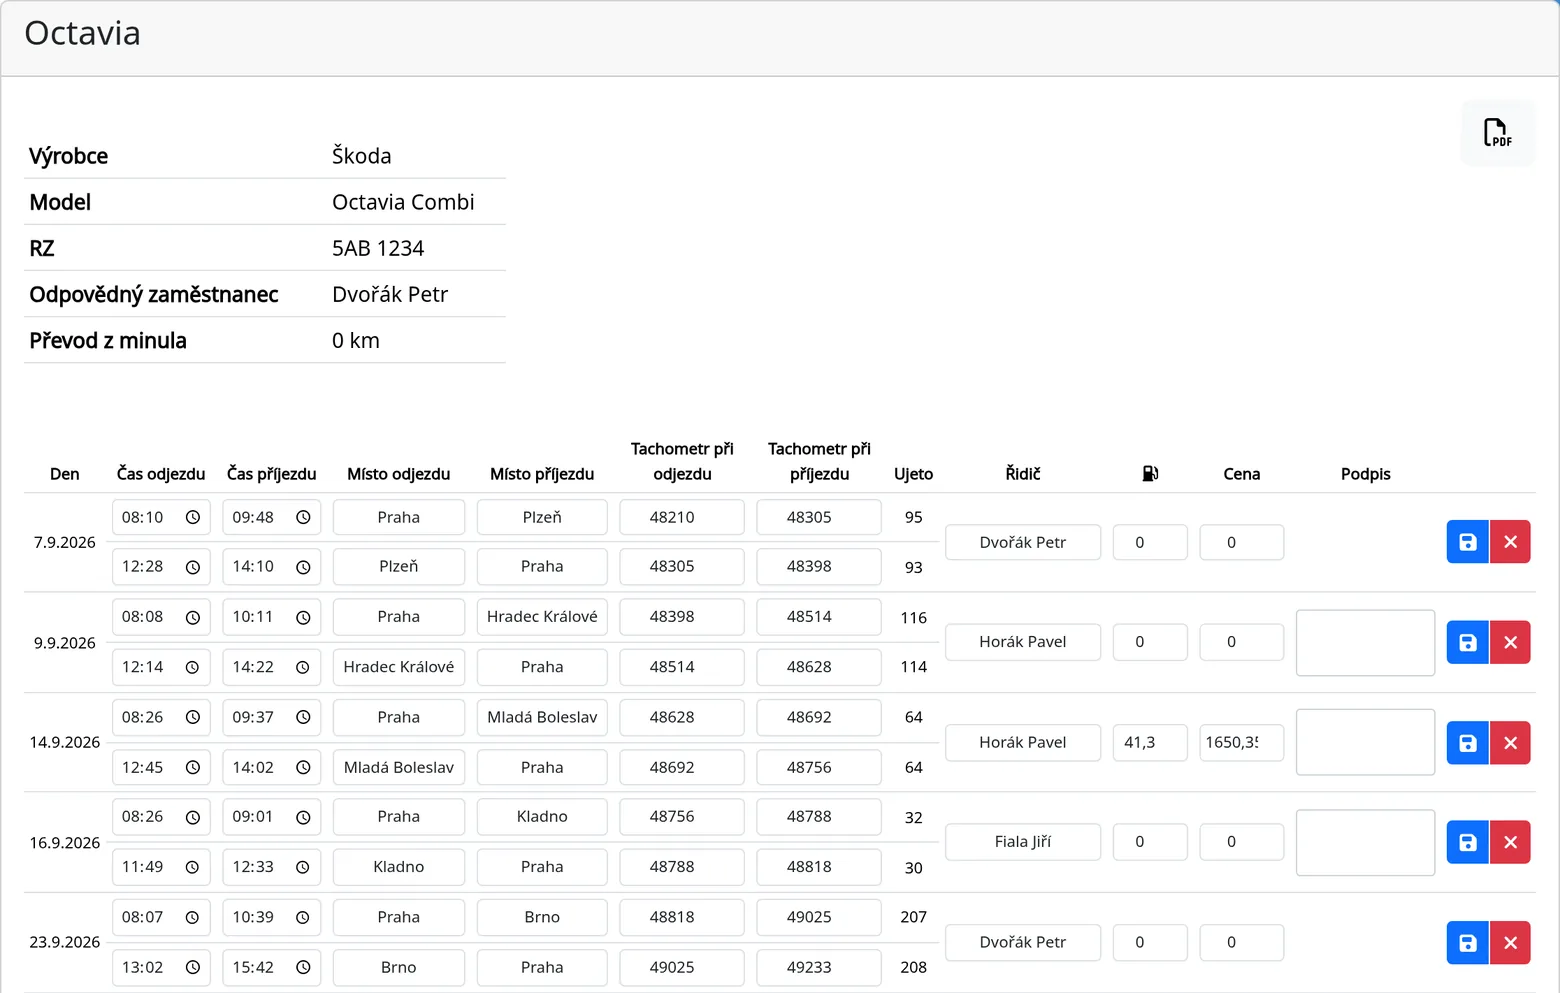Screen dimensions: 1560x993
Task: Edit the Mladá Boleslav arrival place field
Action: (542, 717)
